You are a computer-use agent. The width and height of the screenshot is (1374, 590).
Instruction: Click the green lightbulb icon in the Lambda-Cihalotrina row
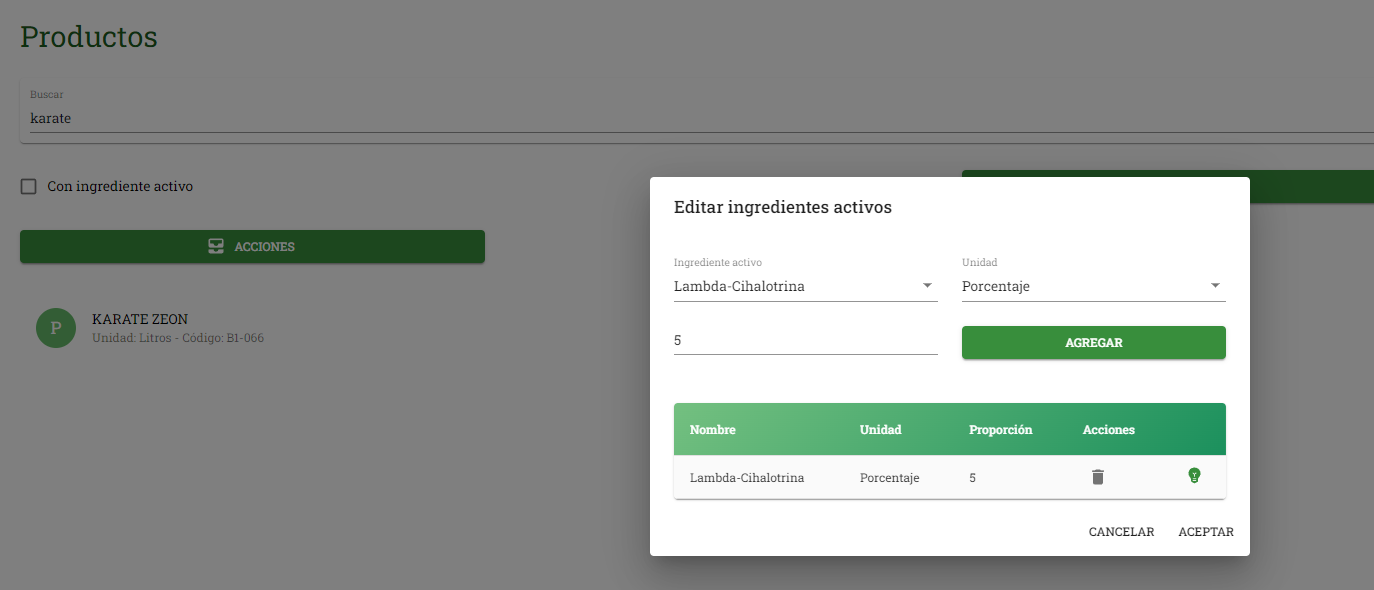(1193, 476)
